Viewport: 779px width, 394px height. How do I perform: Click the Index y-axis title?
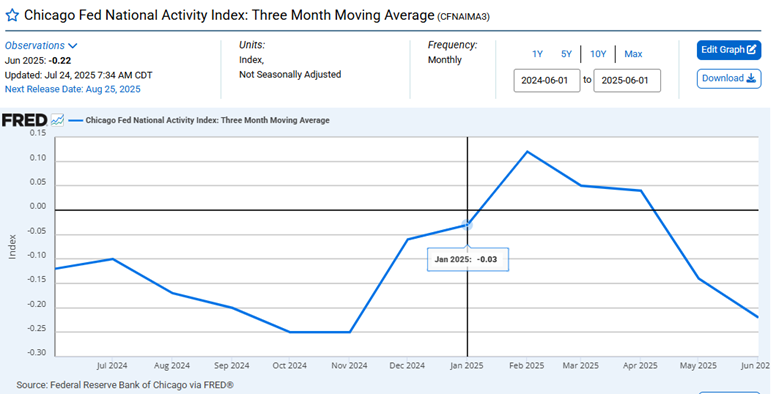pyautogui.click(x=12, y=247)
